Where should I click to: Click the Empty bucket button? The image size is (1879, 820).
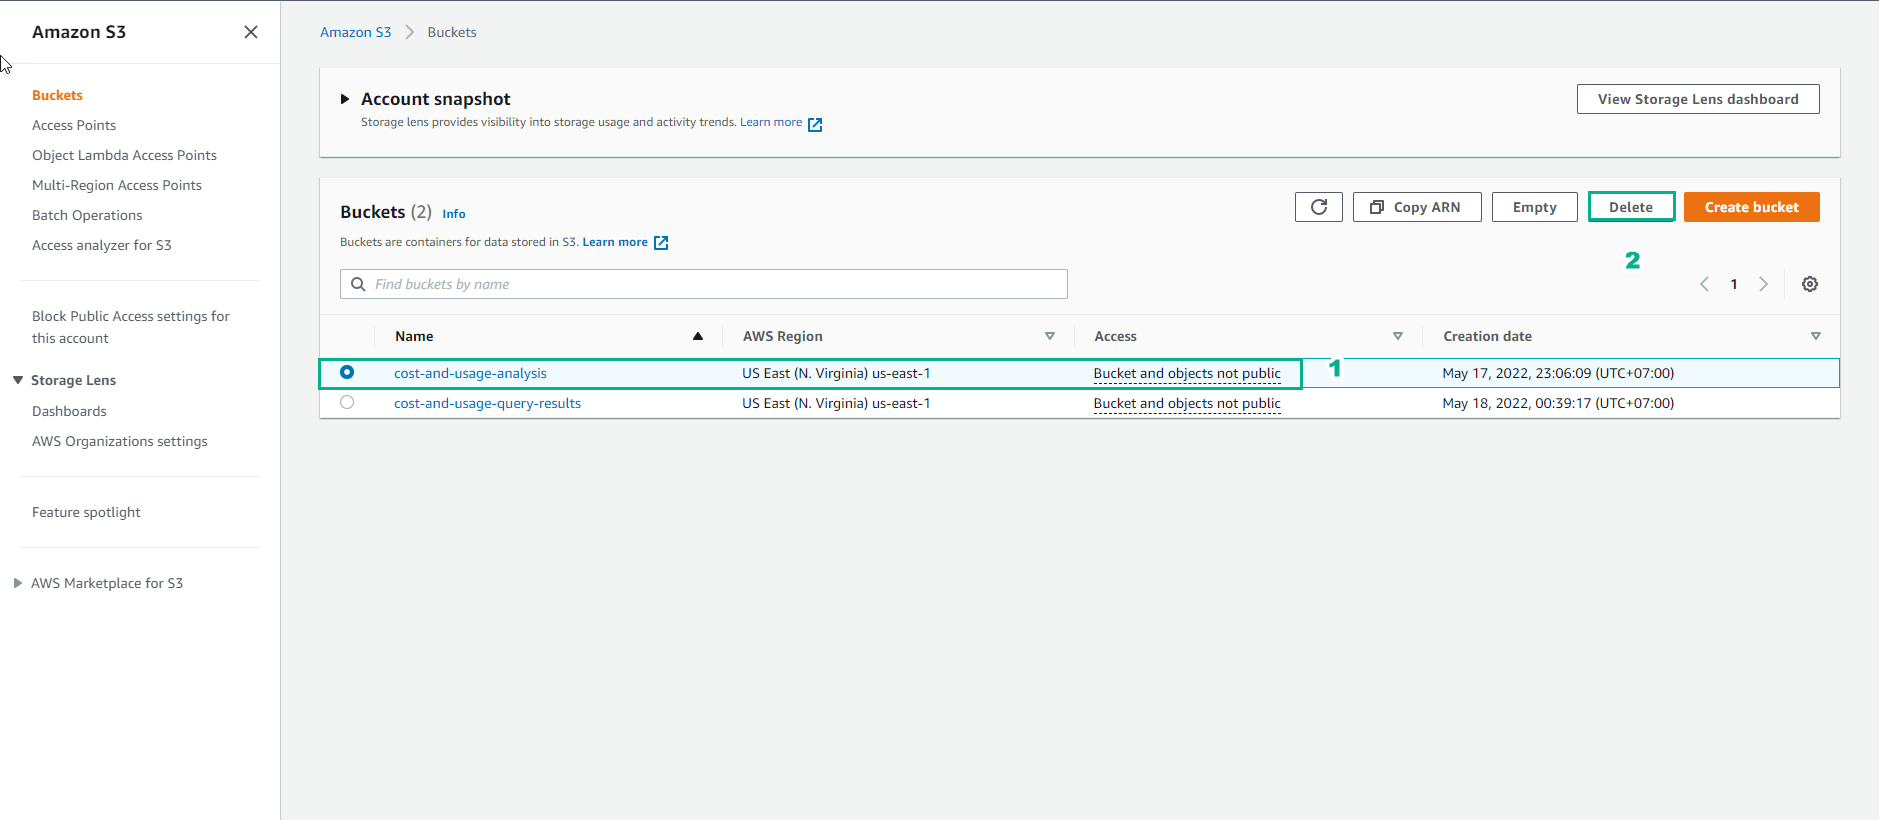click(x=1534, y=207)
